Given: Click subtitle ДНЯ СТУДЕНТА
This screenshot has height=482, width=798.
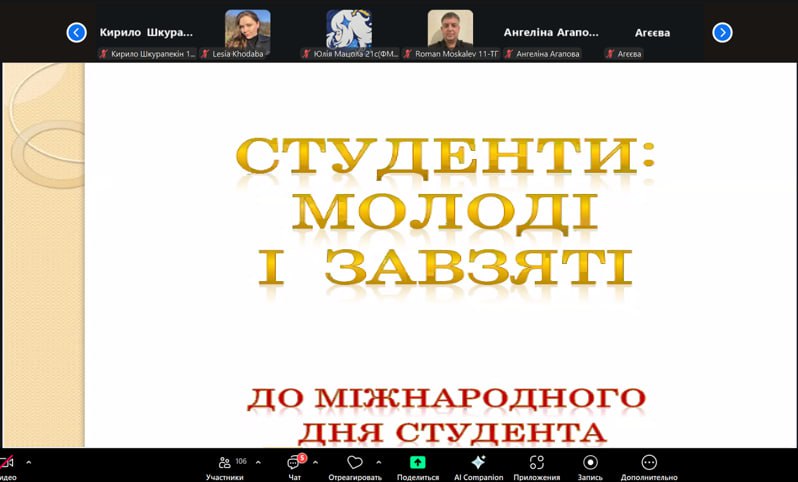Looking at the screenshot, I should pos(452,433).
